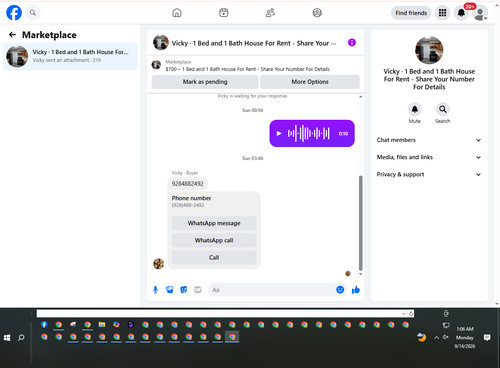Click the 9284882492 message bubble

[x=187, y=183]
